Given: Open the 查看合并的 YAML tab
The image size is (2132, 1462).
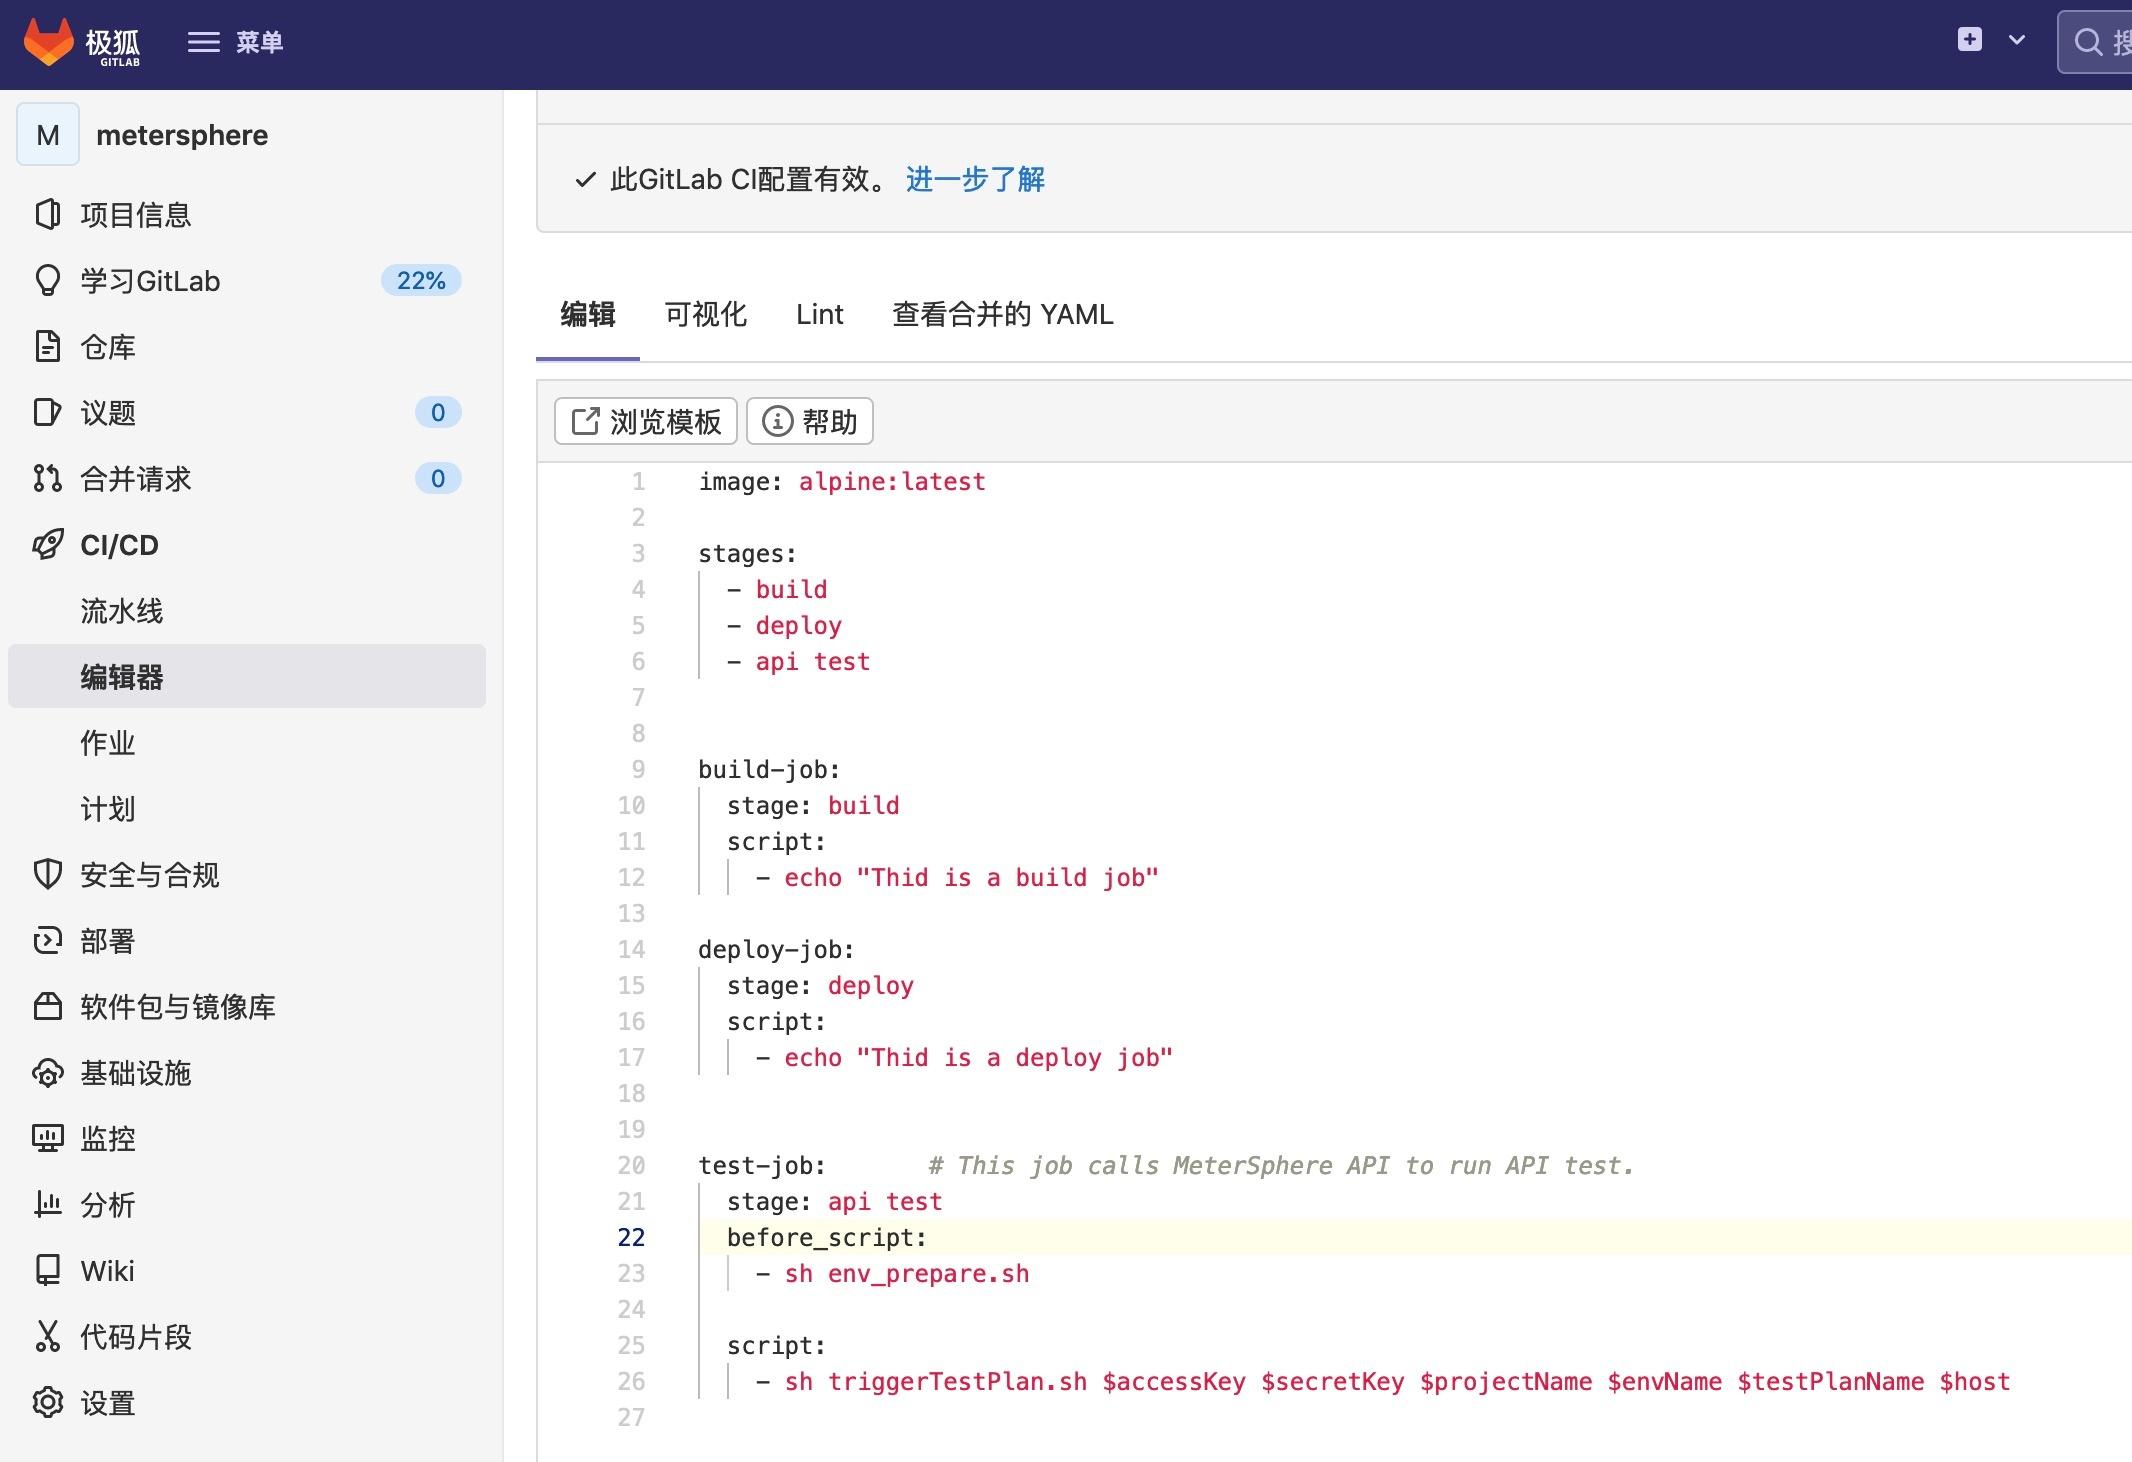Looking at the screenshot, I should [1002, 315].
